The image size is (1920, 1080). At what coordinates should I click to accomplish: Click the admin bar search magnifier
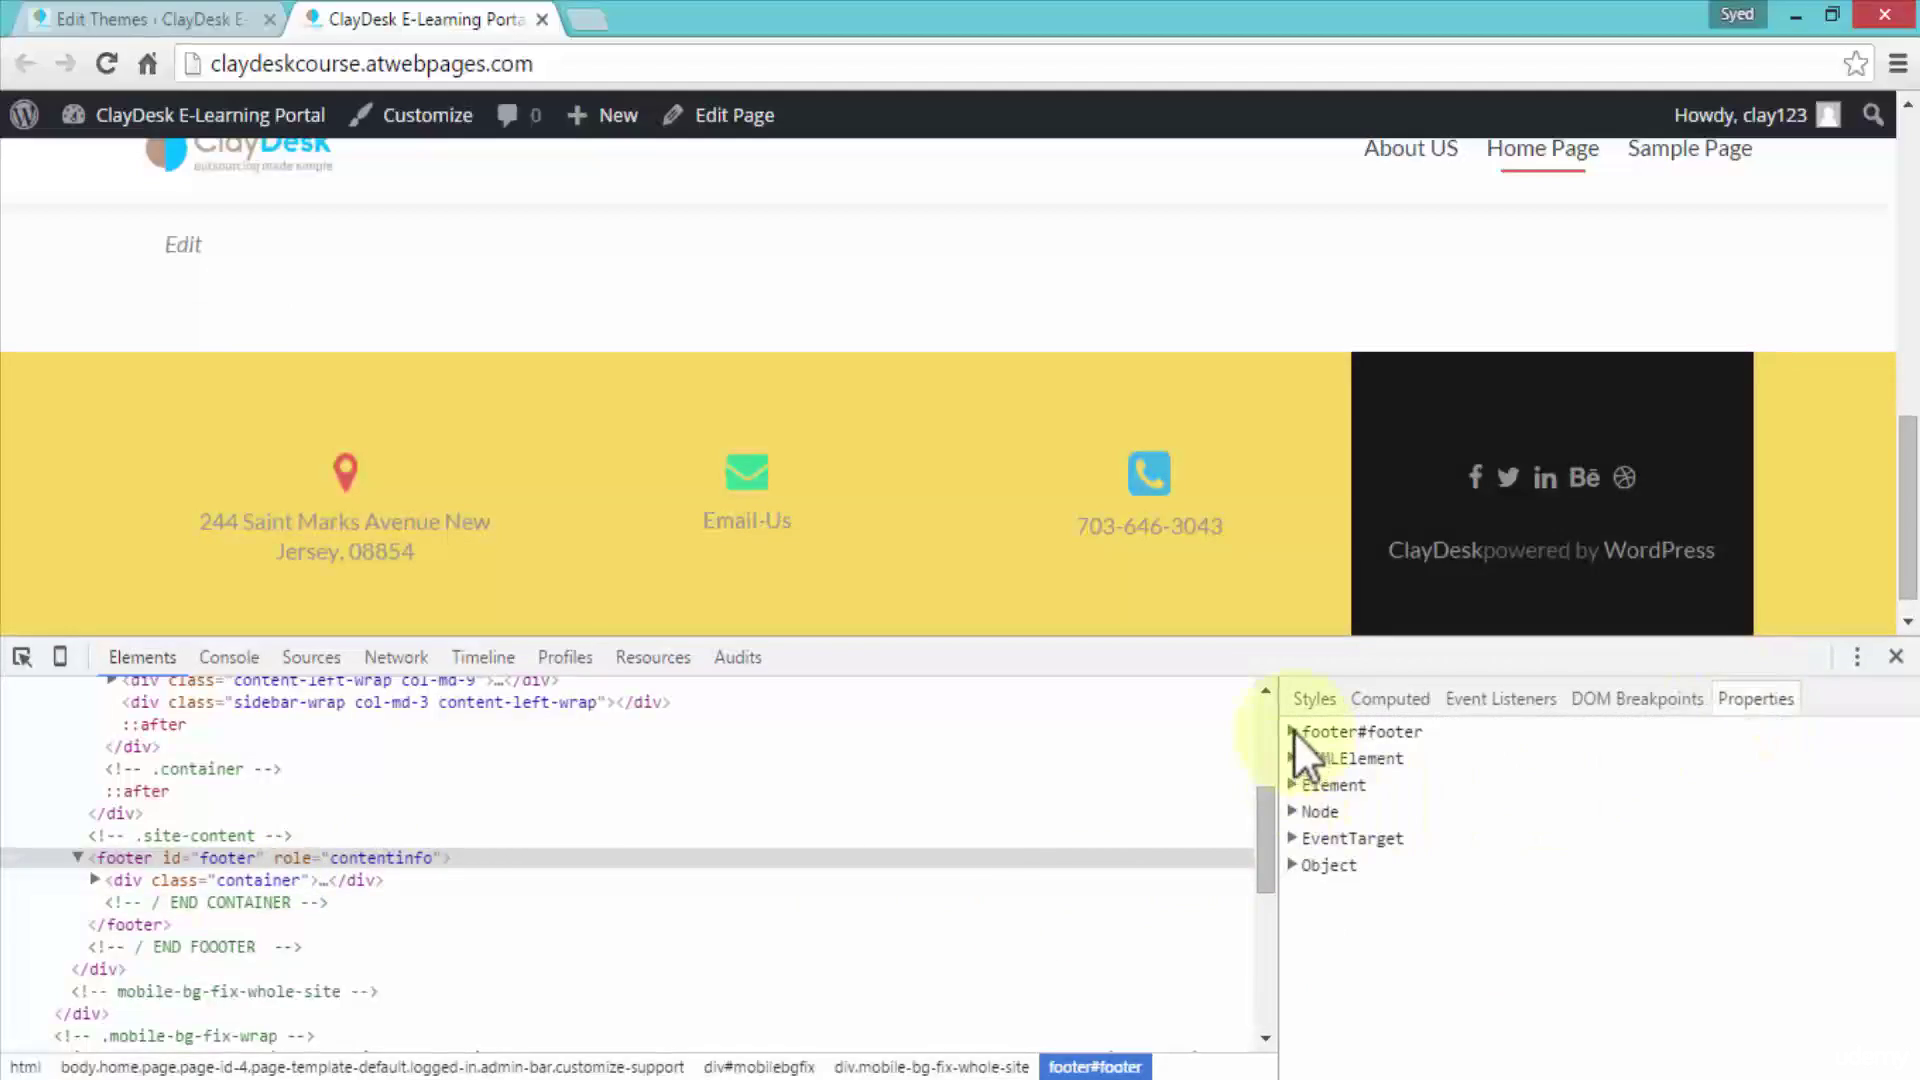pyautogui.click(x=1873, y=115)
